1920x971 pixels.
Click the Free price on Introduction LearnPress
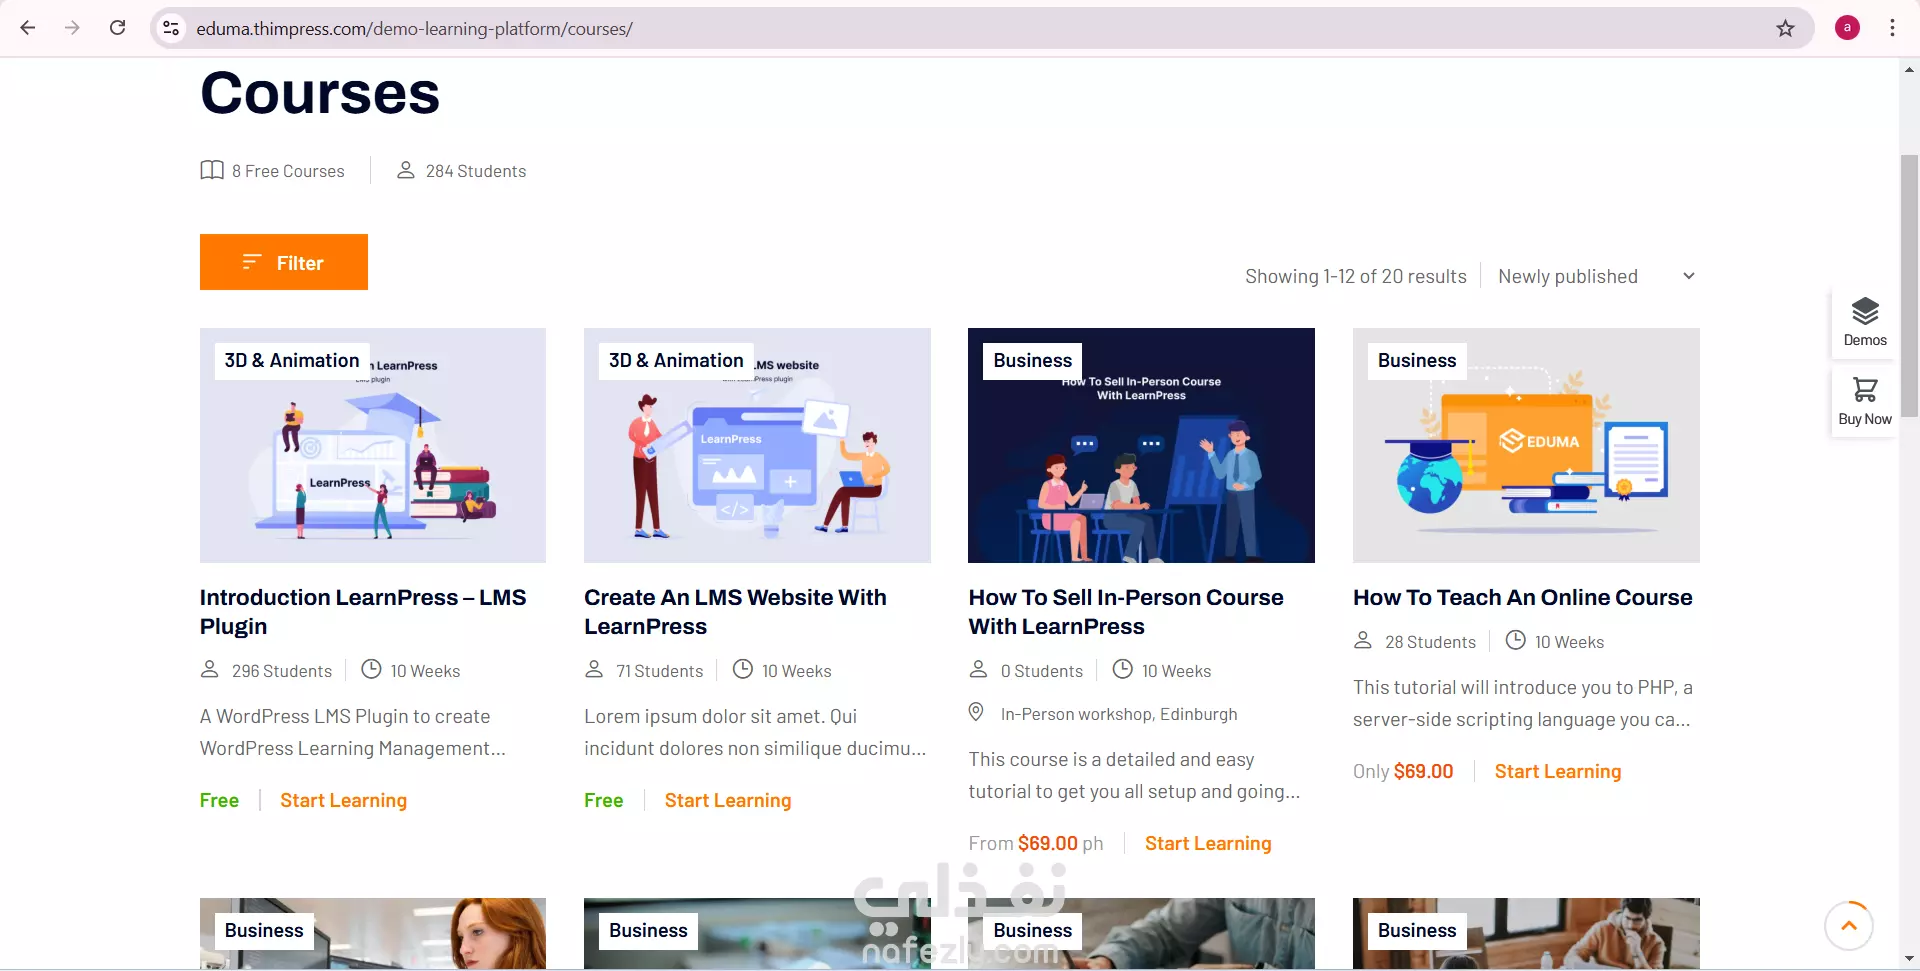point(219,800)
